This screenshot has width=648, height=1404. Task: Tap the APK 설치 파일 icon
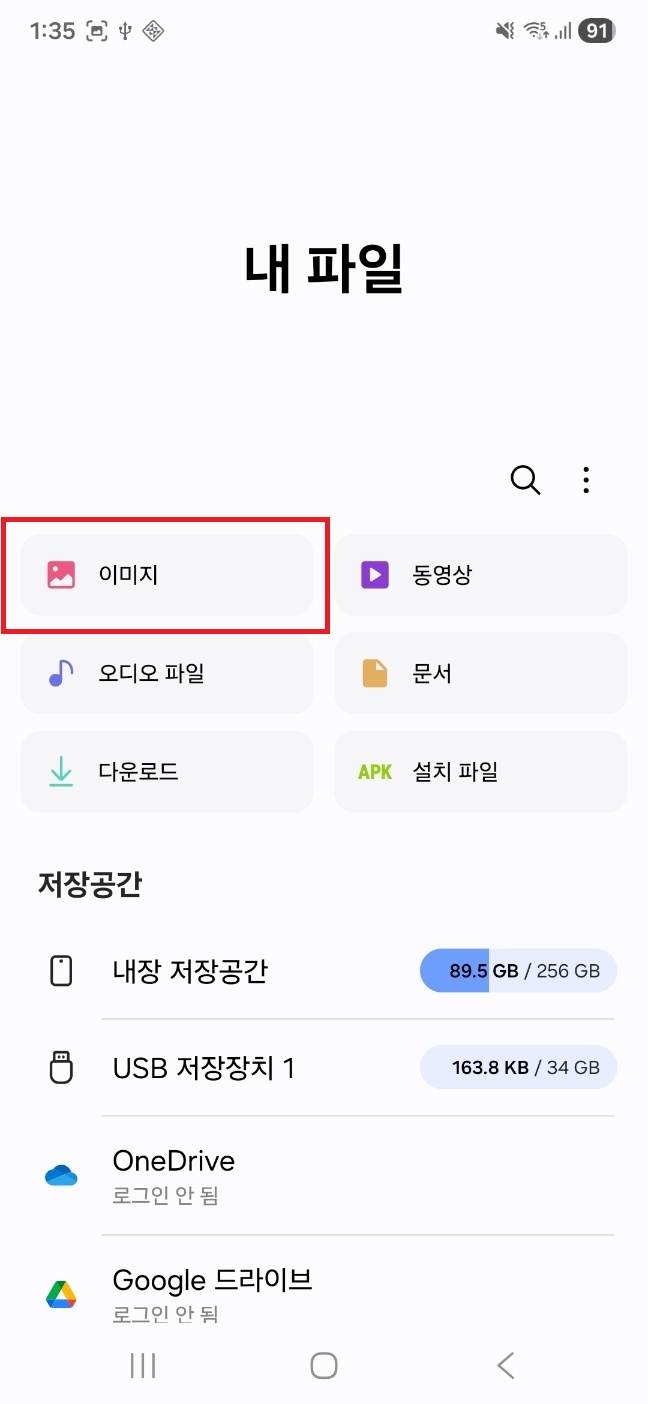(x=375, y=772)
